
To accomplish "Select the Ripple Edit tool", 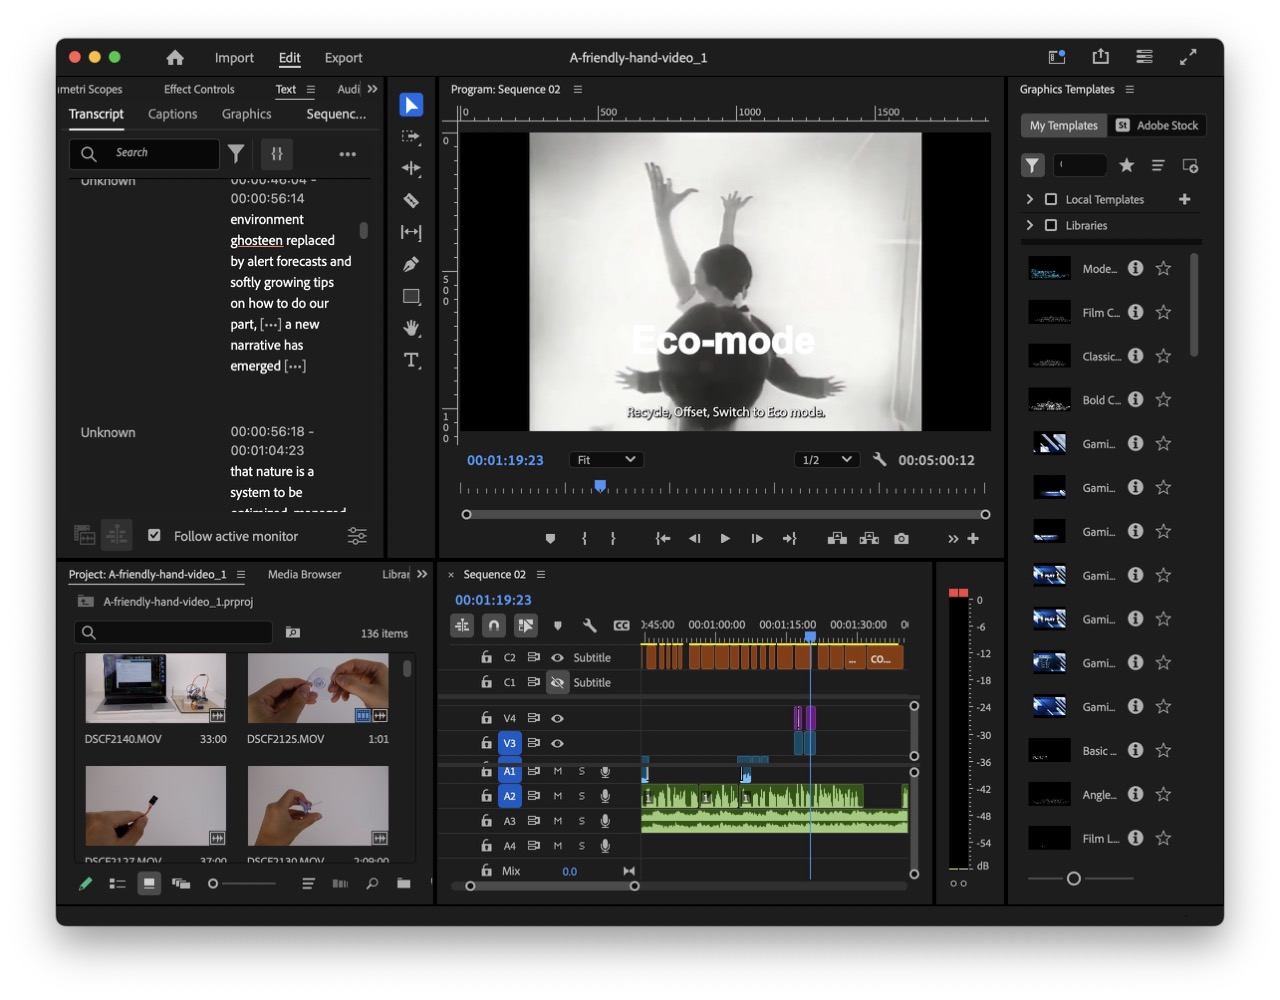I will coord(411,168).
